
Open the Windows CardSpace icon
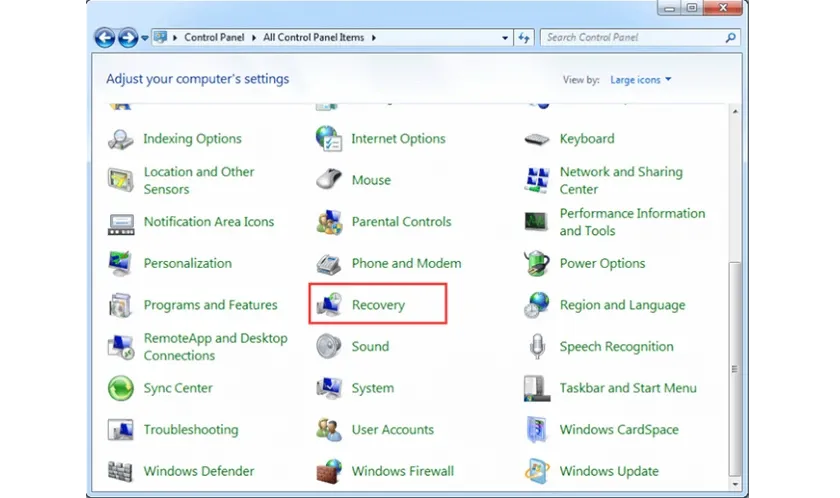(x=536, y=429)
